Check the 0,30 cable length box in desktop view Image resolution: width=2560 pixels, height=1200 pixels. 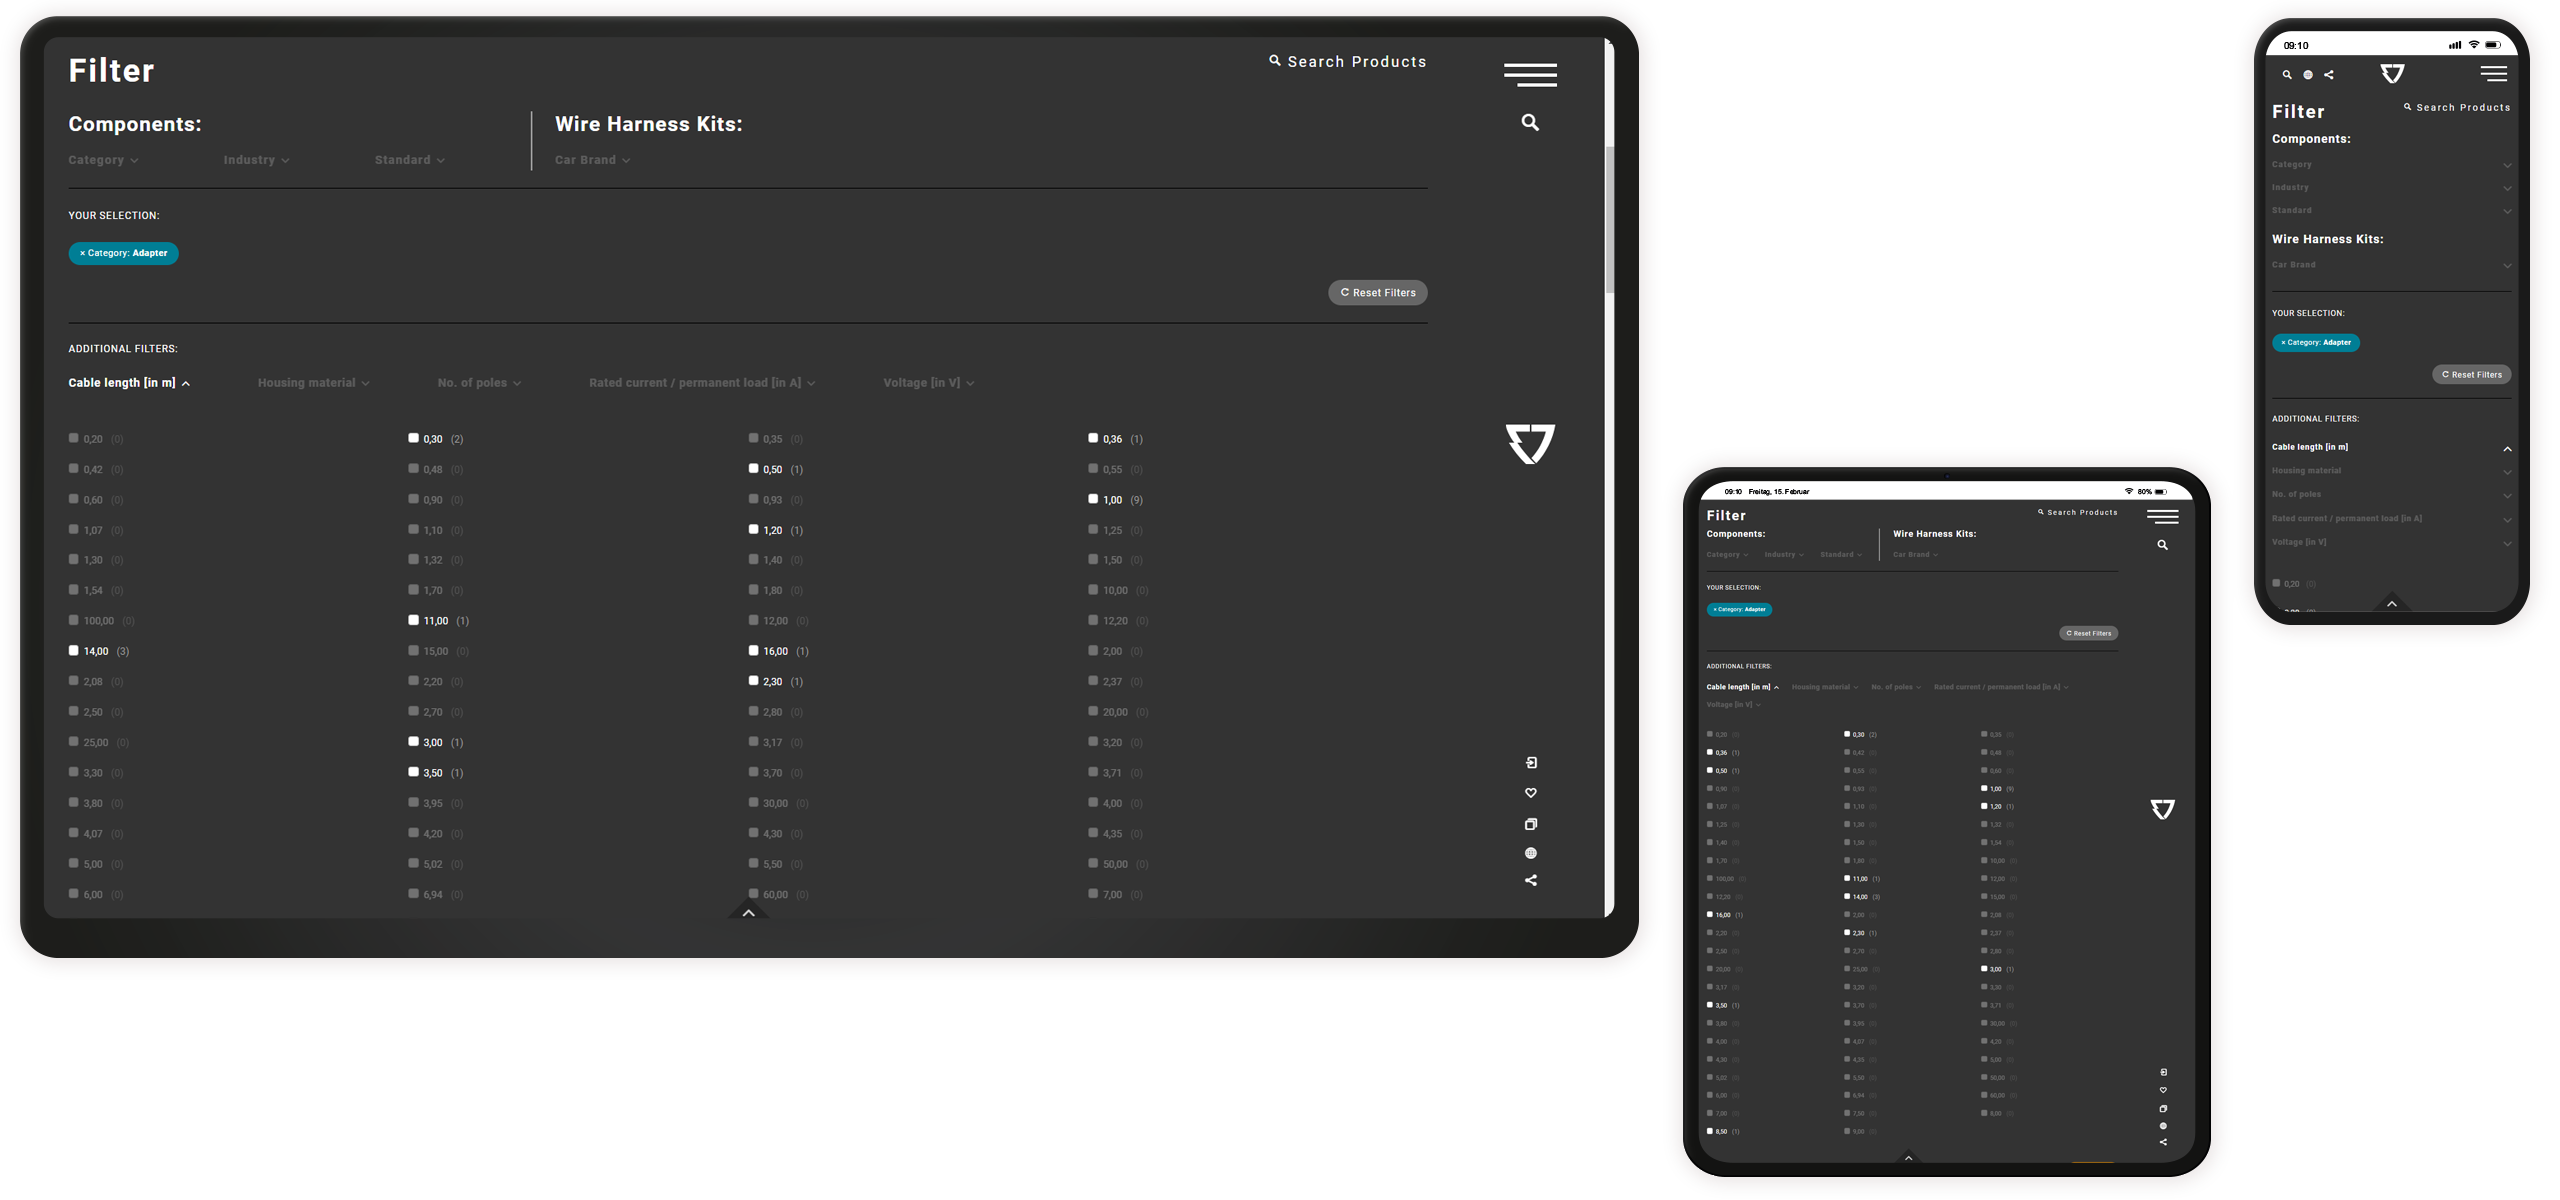point(414,439)
